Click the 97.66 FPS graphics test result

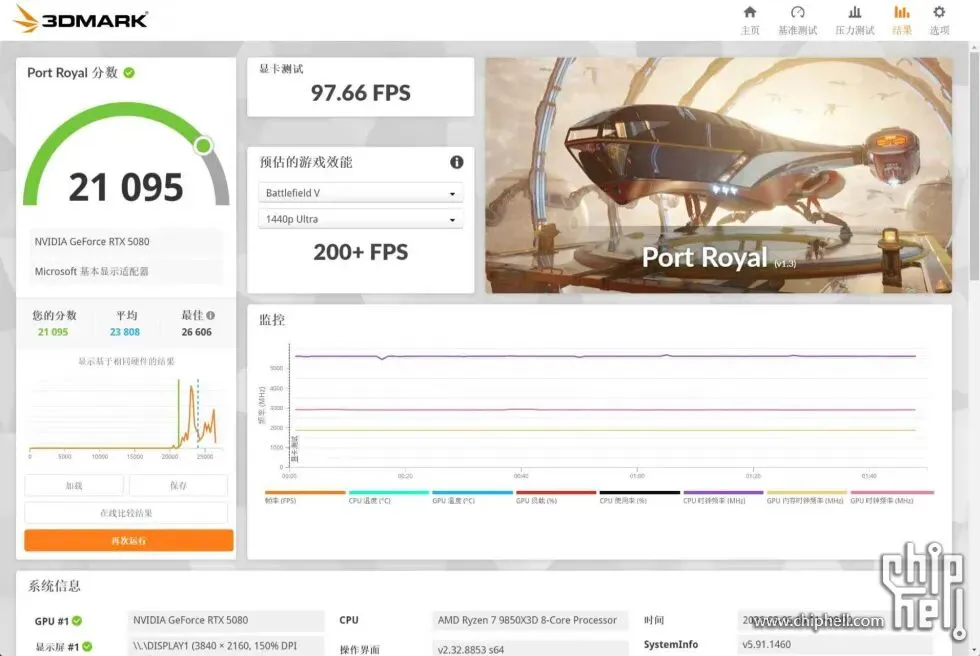coord(361,93)
